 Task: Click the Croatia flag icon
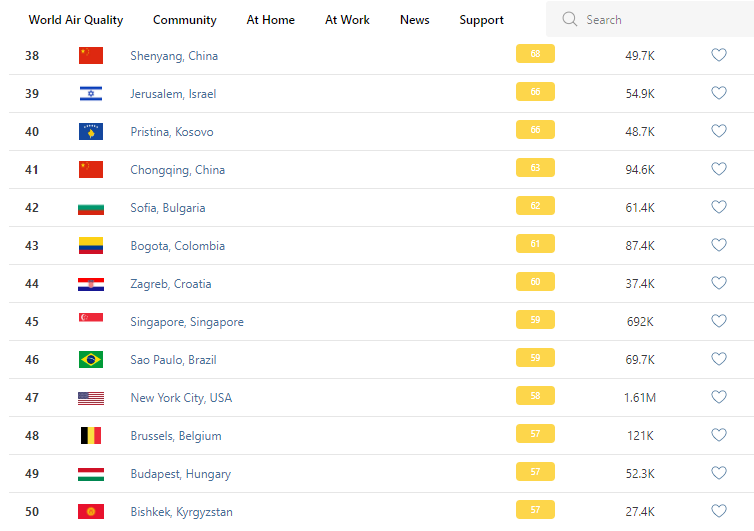tap(91, 284)
